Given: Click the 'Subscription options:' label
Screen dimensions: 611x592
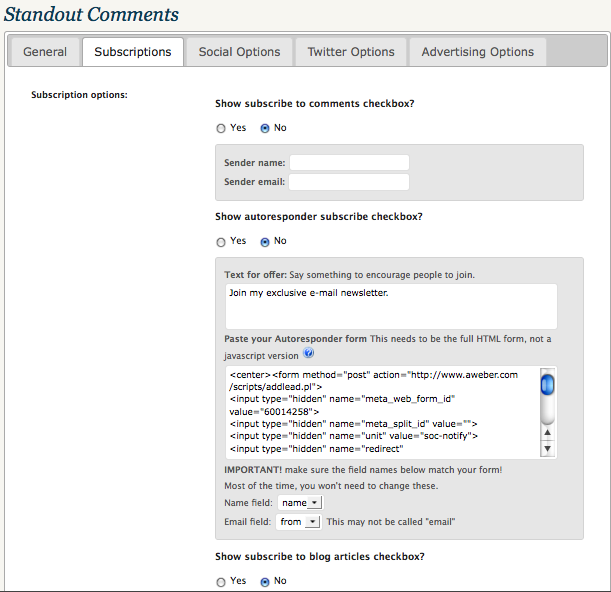Looking at the screenshot, I should pyautogui.click(x=79, y=95).
